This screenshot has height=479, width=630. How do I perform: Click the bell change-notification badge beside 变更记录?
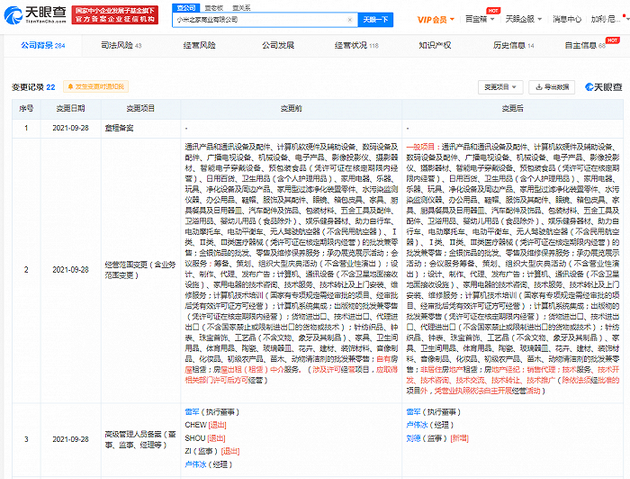(x=96, y=86)
